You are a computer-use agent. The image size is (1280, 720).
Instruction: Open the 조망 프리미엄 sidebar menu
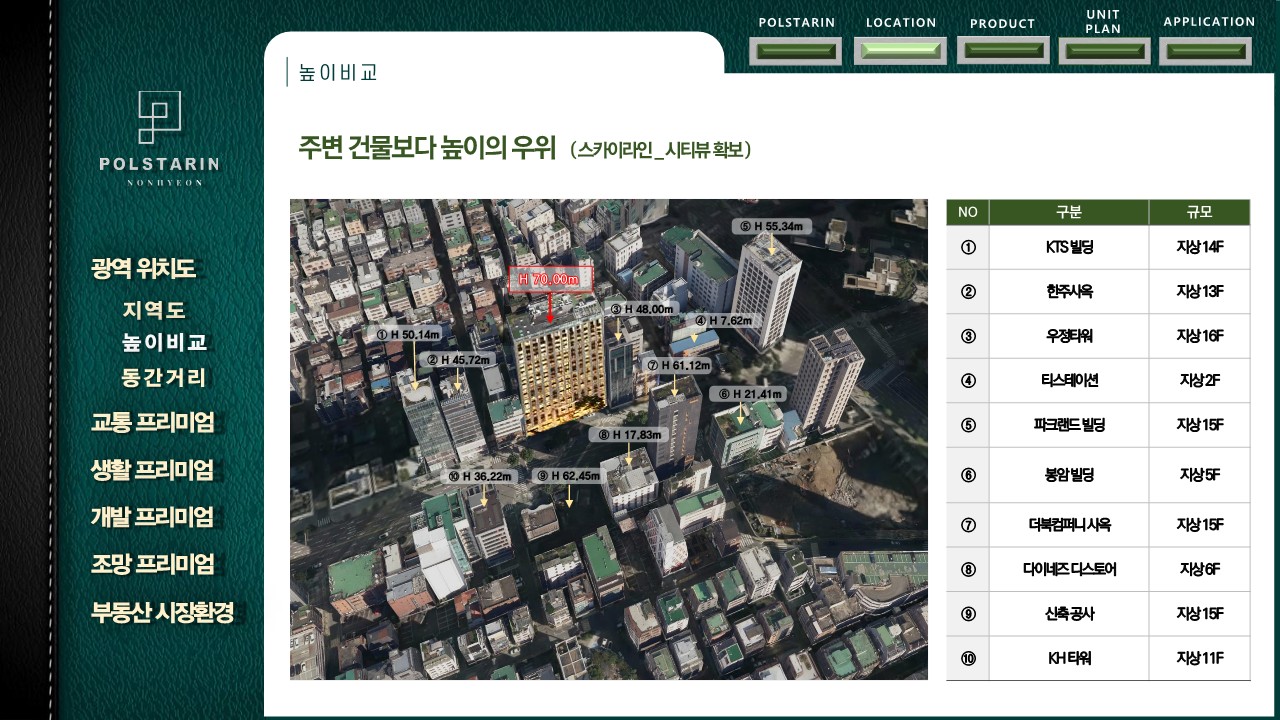point(153,564)
